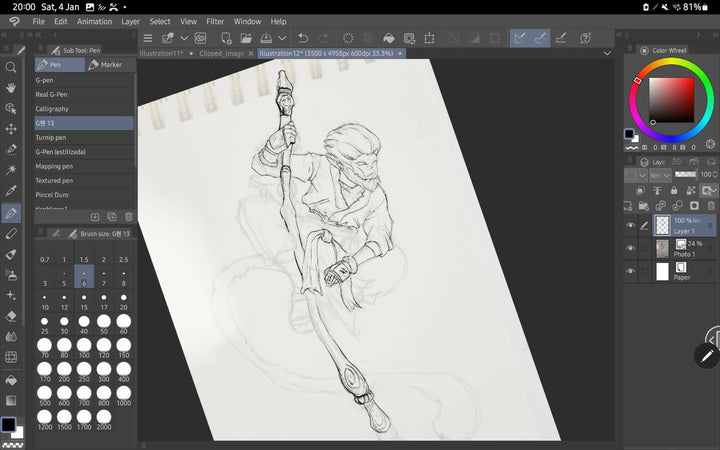Select the Eyedropper tool

pos(11,191)
